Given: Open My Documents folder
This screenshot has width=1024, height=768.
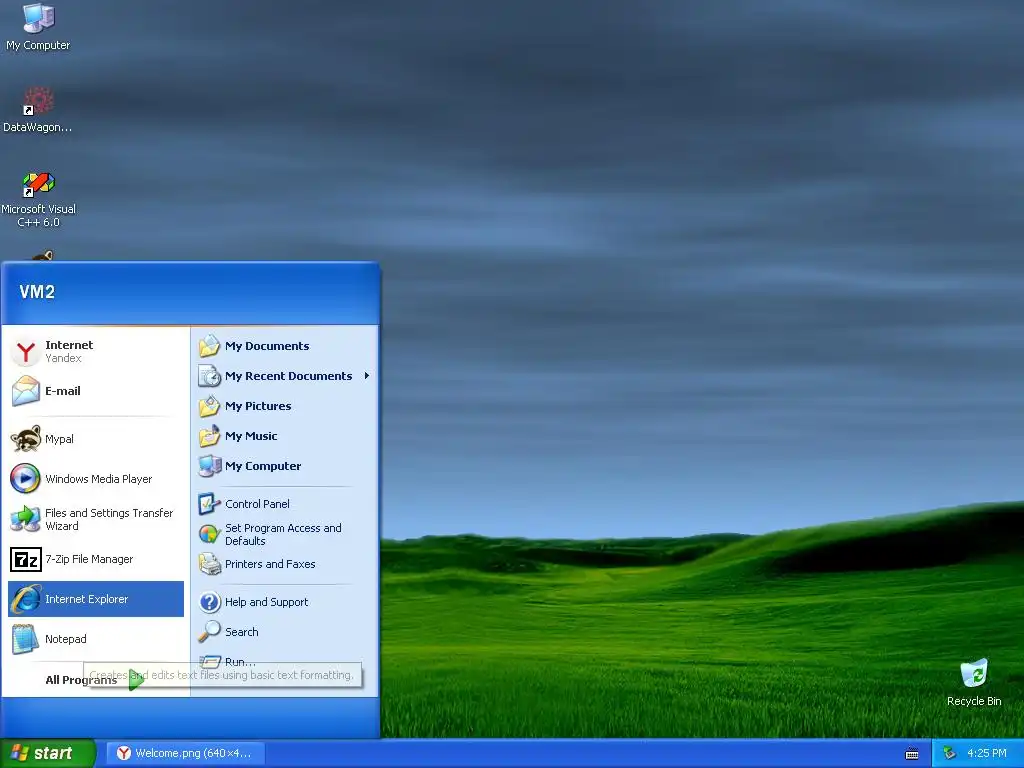Looking at the screenshot, I should [x=285, y=346].
